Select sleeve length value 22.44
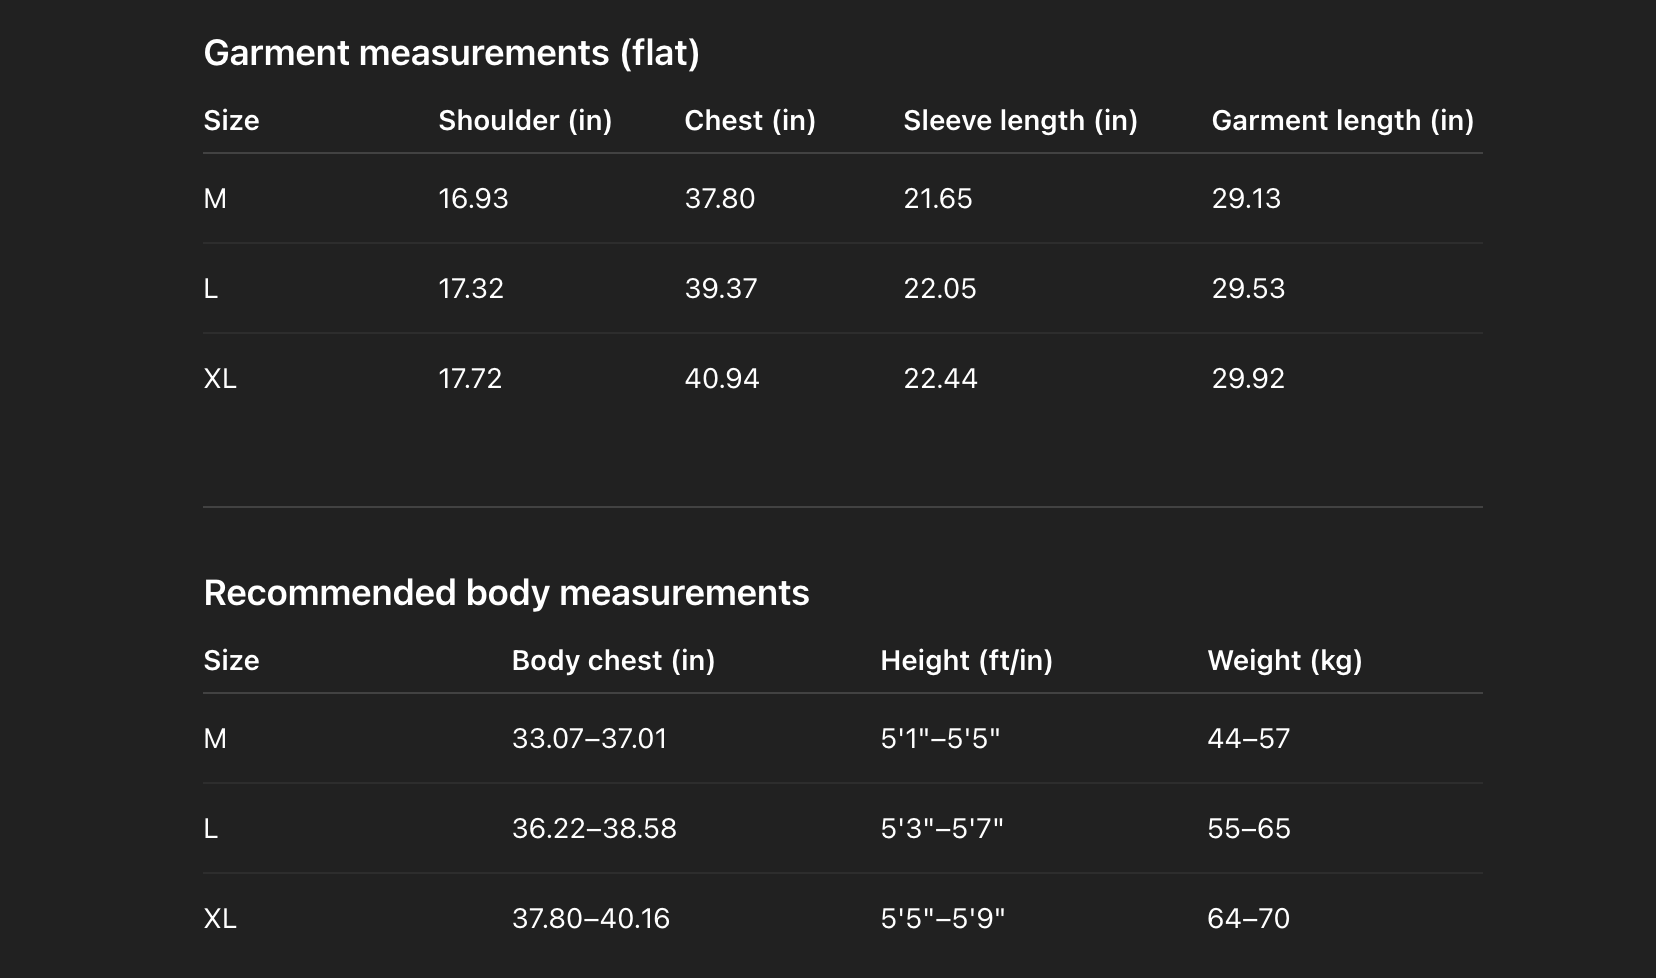 pyautogui.click(x=940, y=379)
